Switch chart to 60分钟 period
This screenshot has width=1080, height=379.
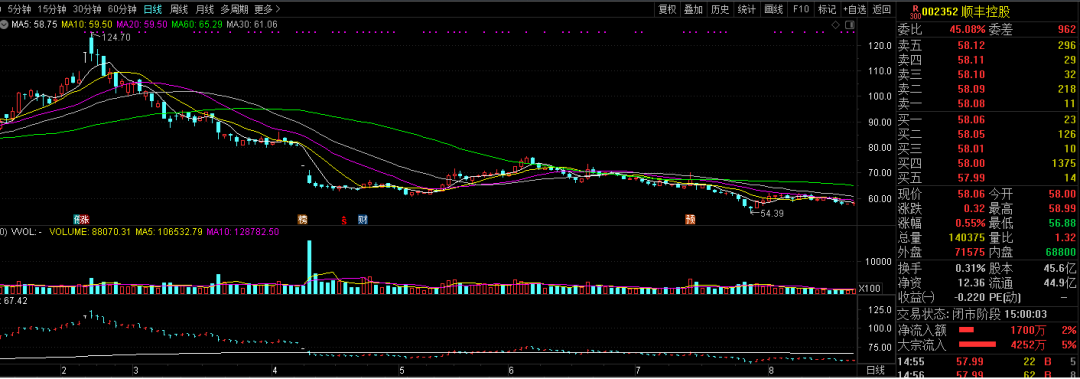[x=123, y=9]
